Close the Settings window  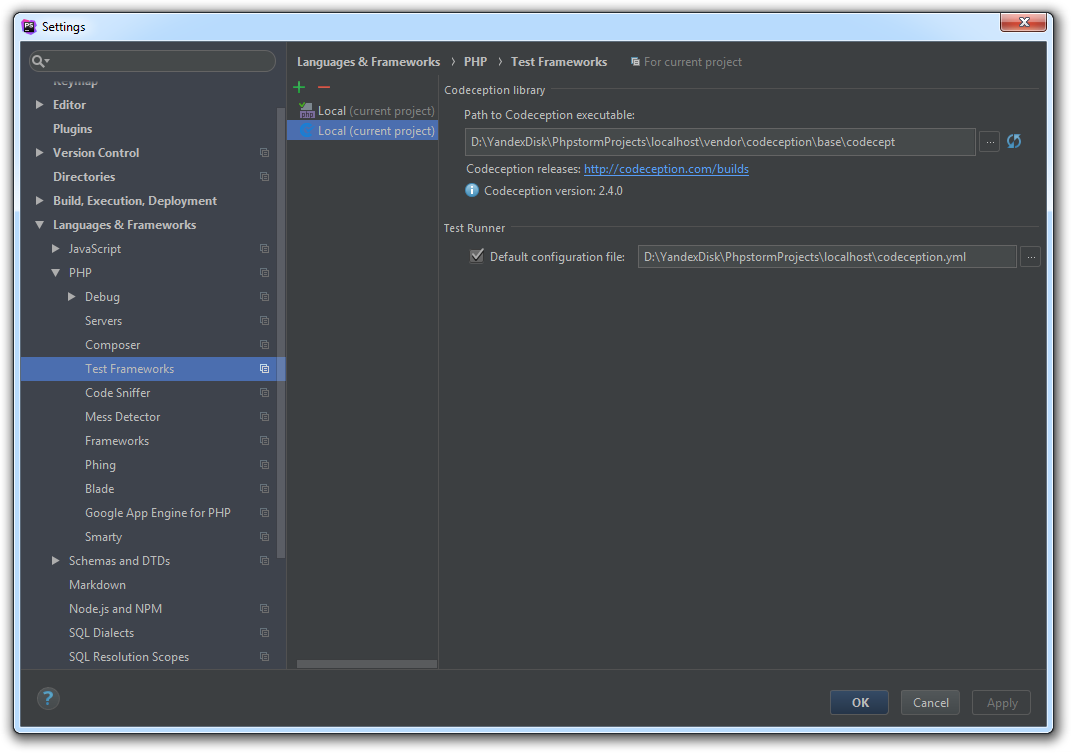tap(1023, 22)
